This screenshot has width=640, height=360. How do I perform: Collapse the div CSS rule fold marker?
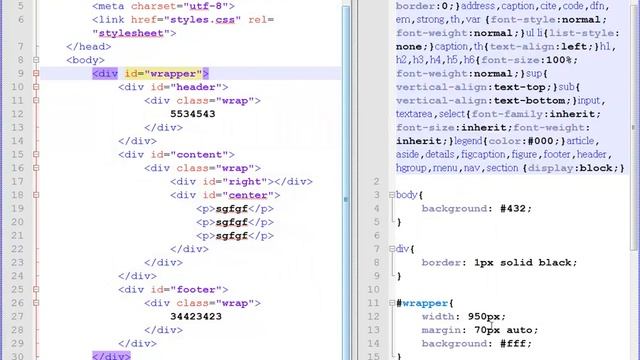click(x=392, y=249)
